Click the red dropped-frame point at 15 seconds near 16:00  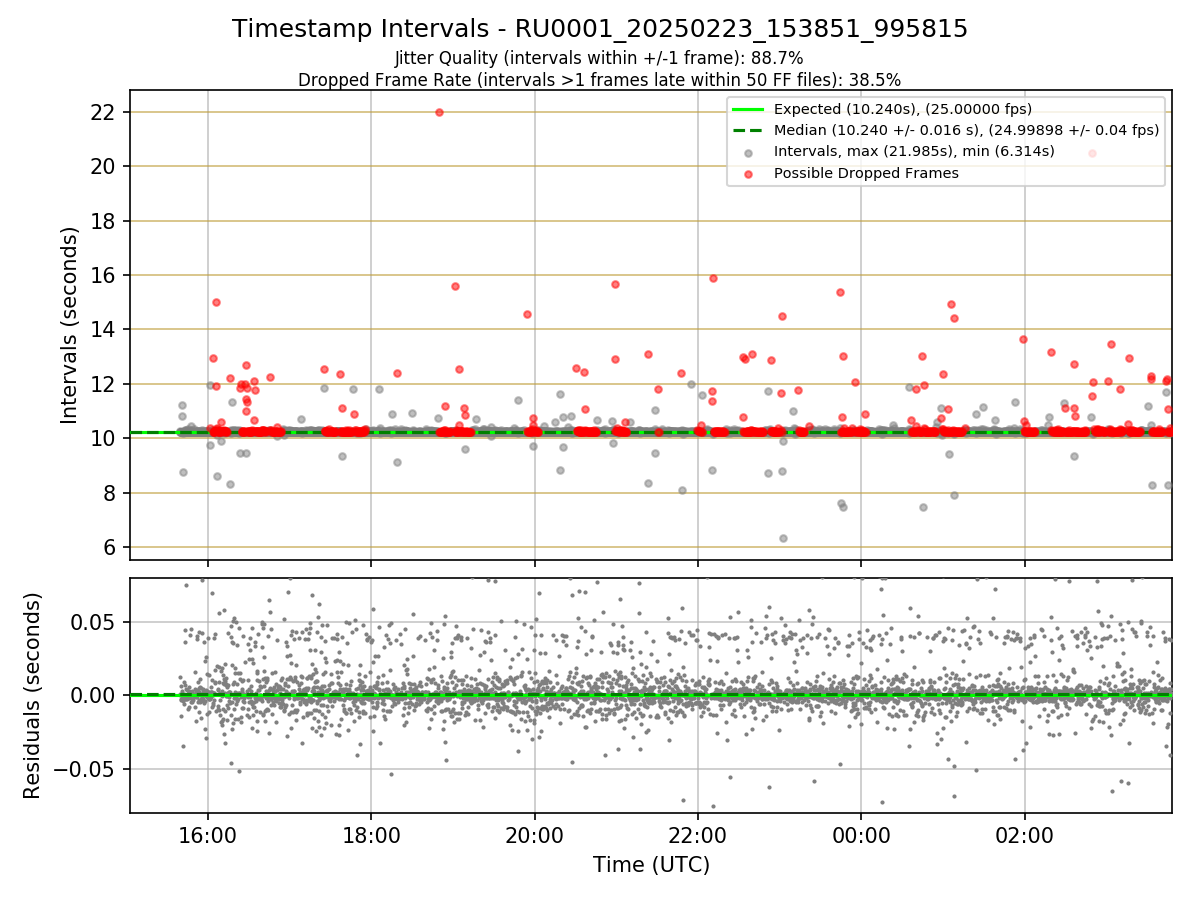216,302
